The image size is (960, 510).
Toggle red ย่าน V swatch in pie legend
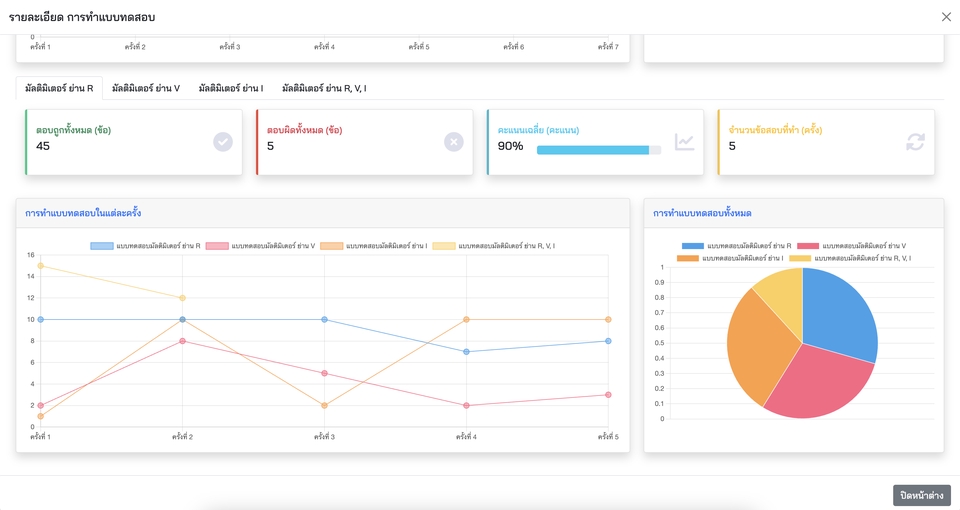(808, 246)
